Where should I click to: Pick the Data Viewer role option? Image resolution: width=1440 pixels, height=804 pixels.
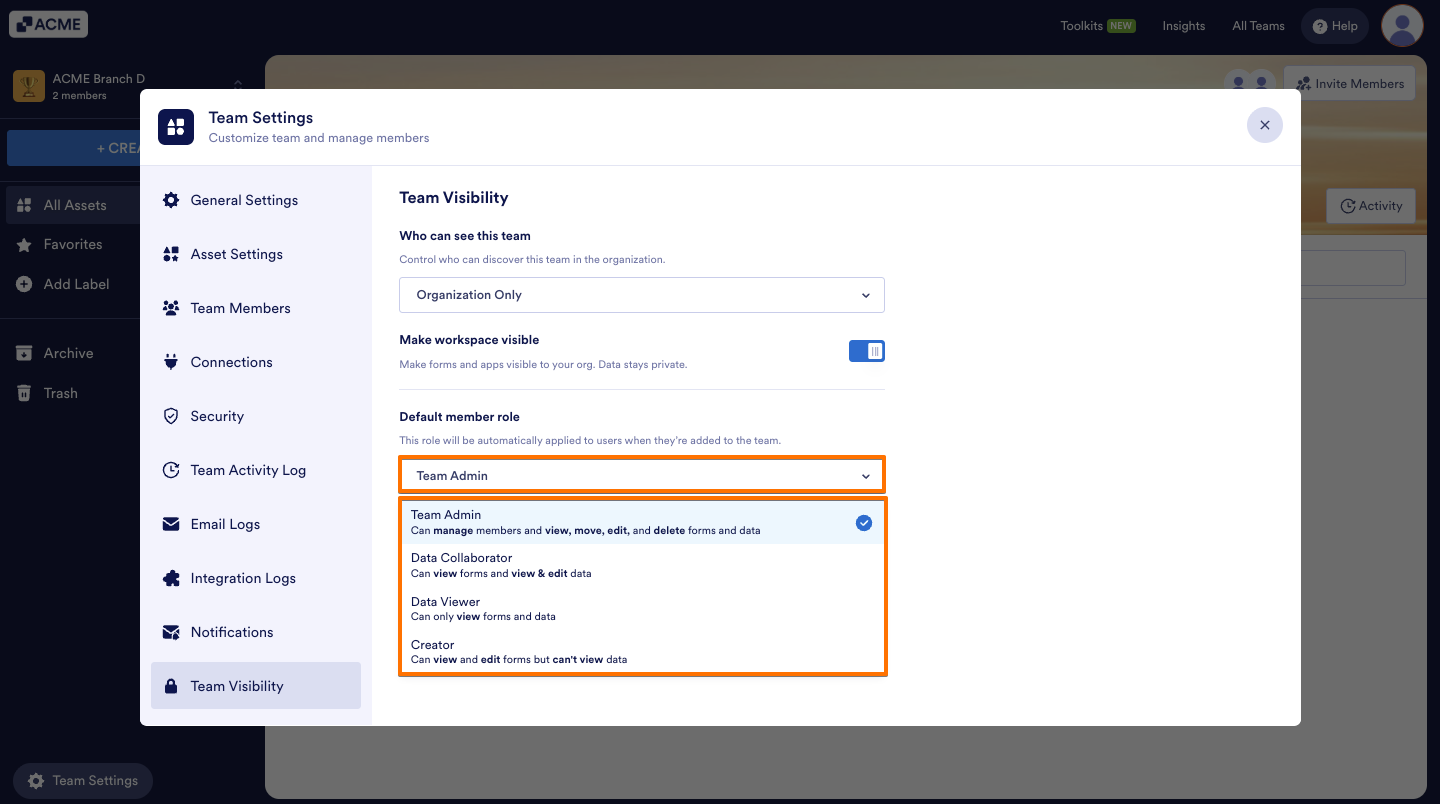click(642, 609)
